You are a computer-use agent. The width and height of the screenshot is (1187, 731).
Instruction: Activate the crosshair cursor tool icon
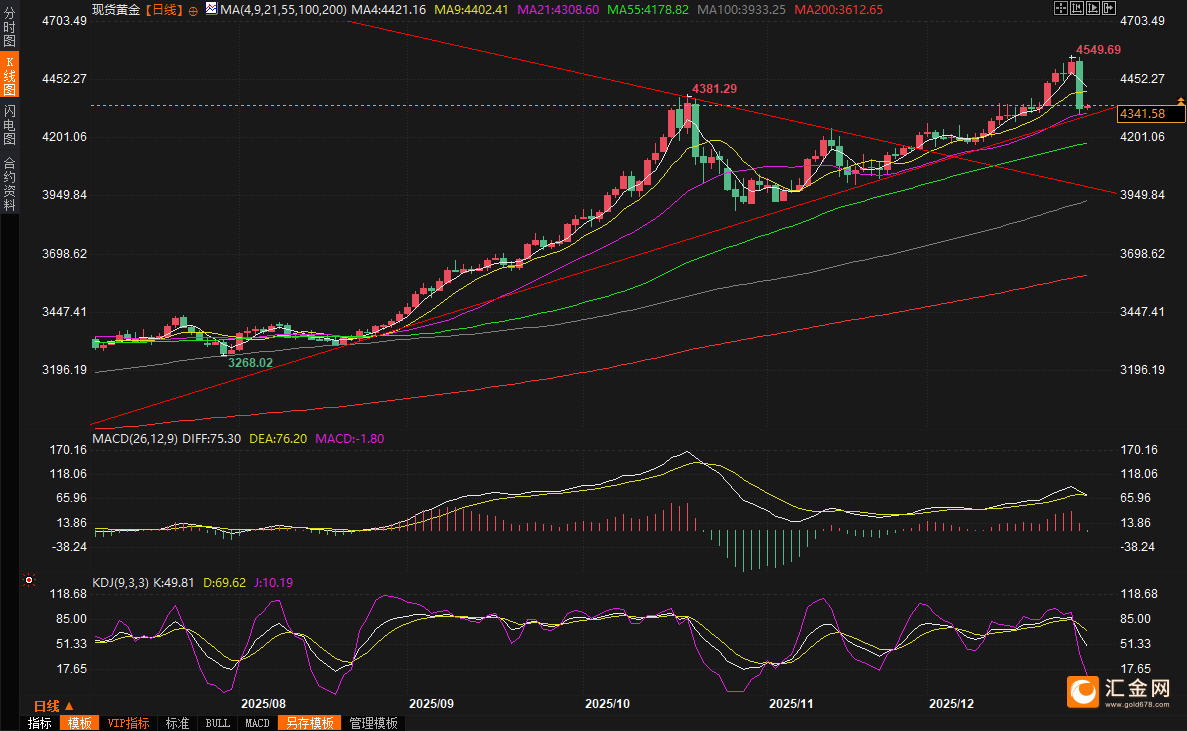[1061, 8]
